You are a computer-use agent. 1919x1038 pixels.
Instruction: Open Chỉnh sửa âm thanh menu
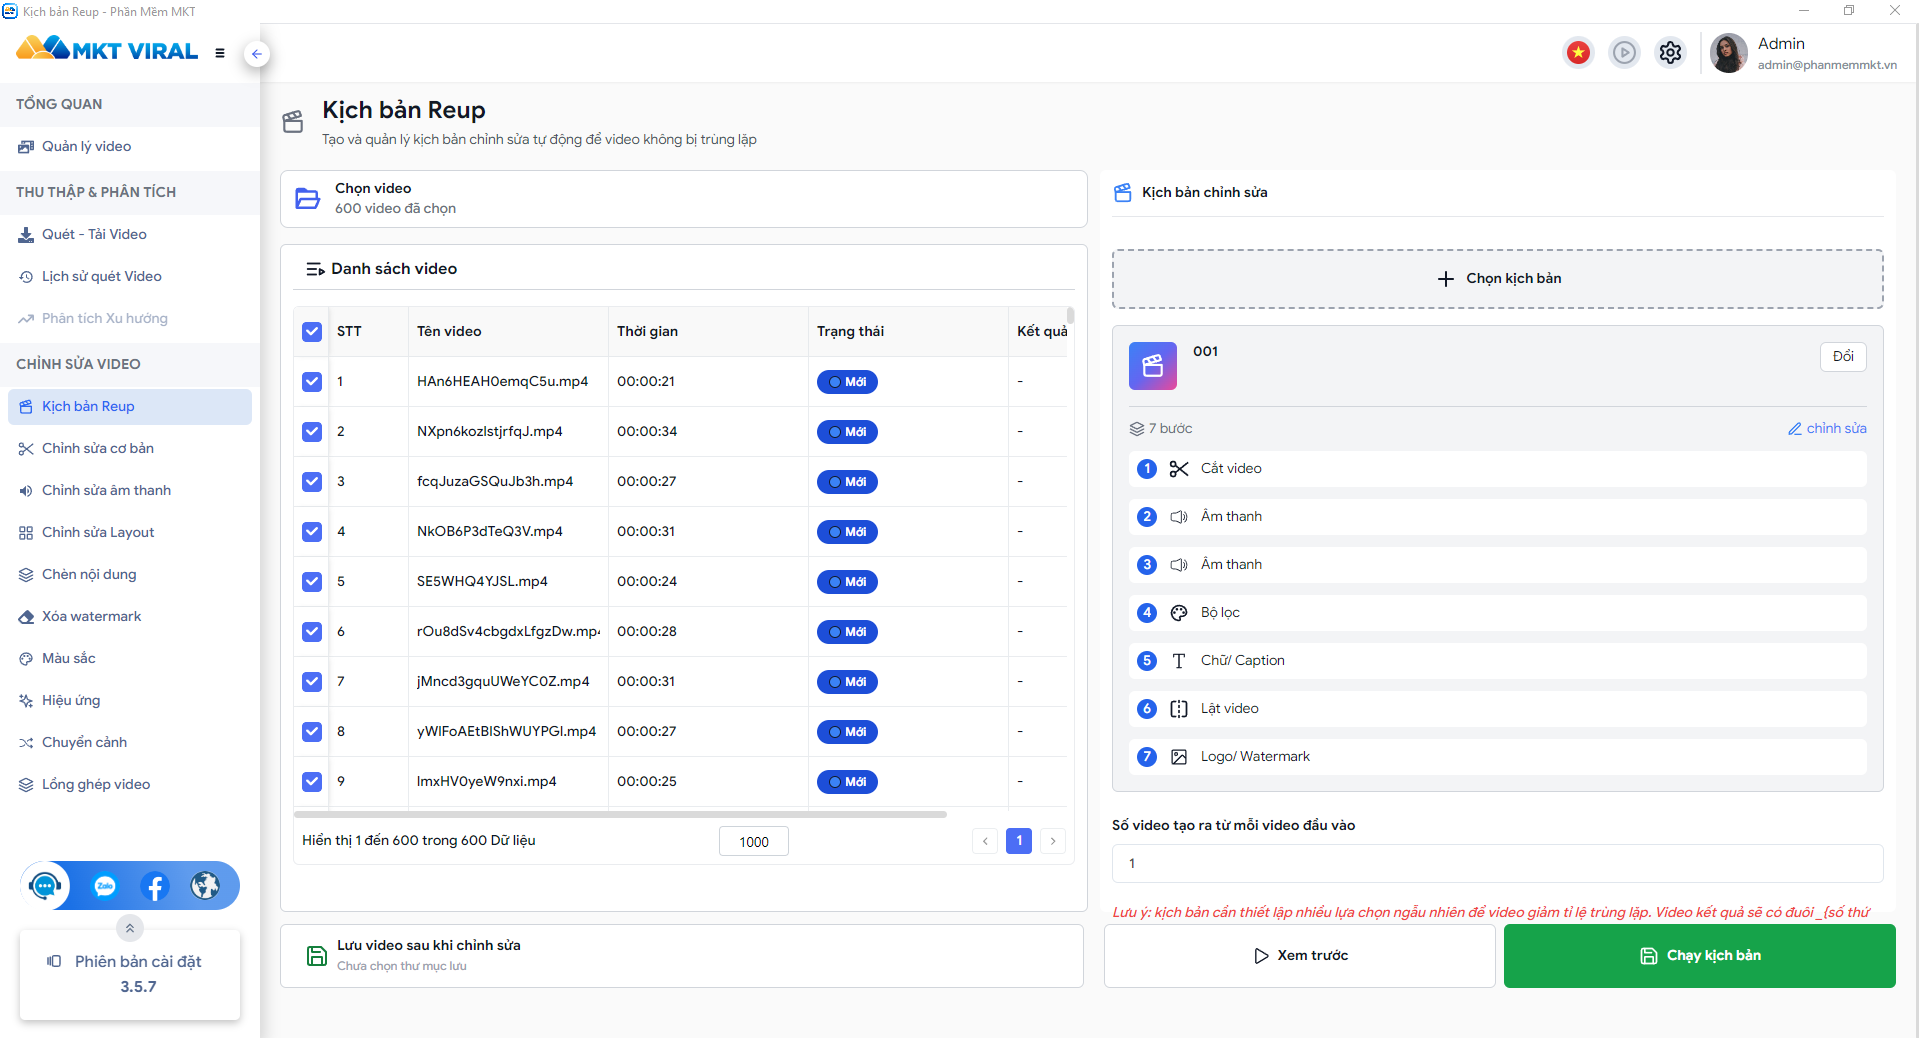coord(130,491)
